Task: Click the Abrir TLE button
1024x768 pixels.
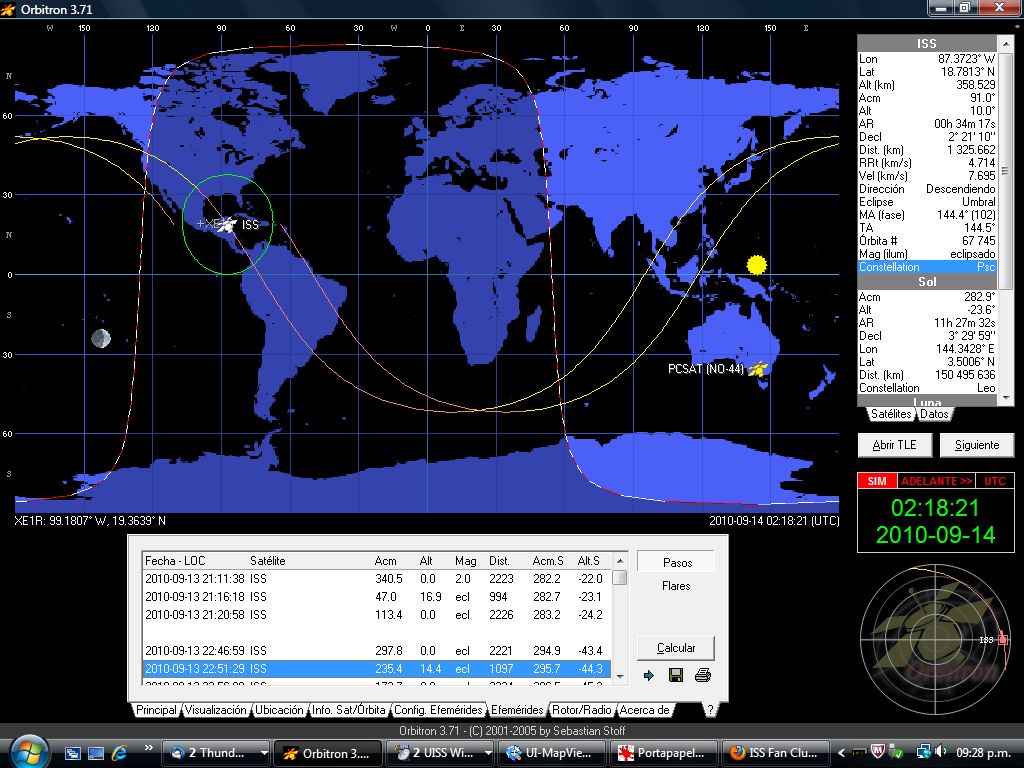Action: [x=894, y=445]
